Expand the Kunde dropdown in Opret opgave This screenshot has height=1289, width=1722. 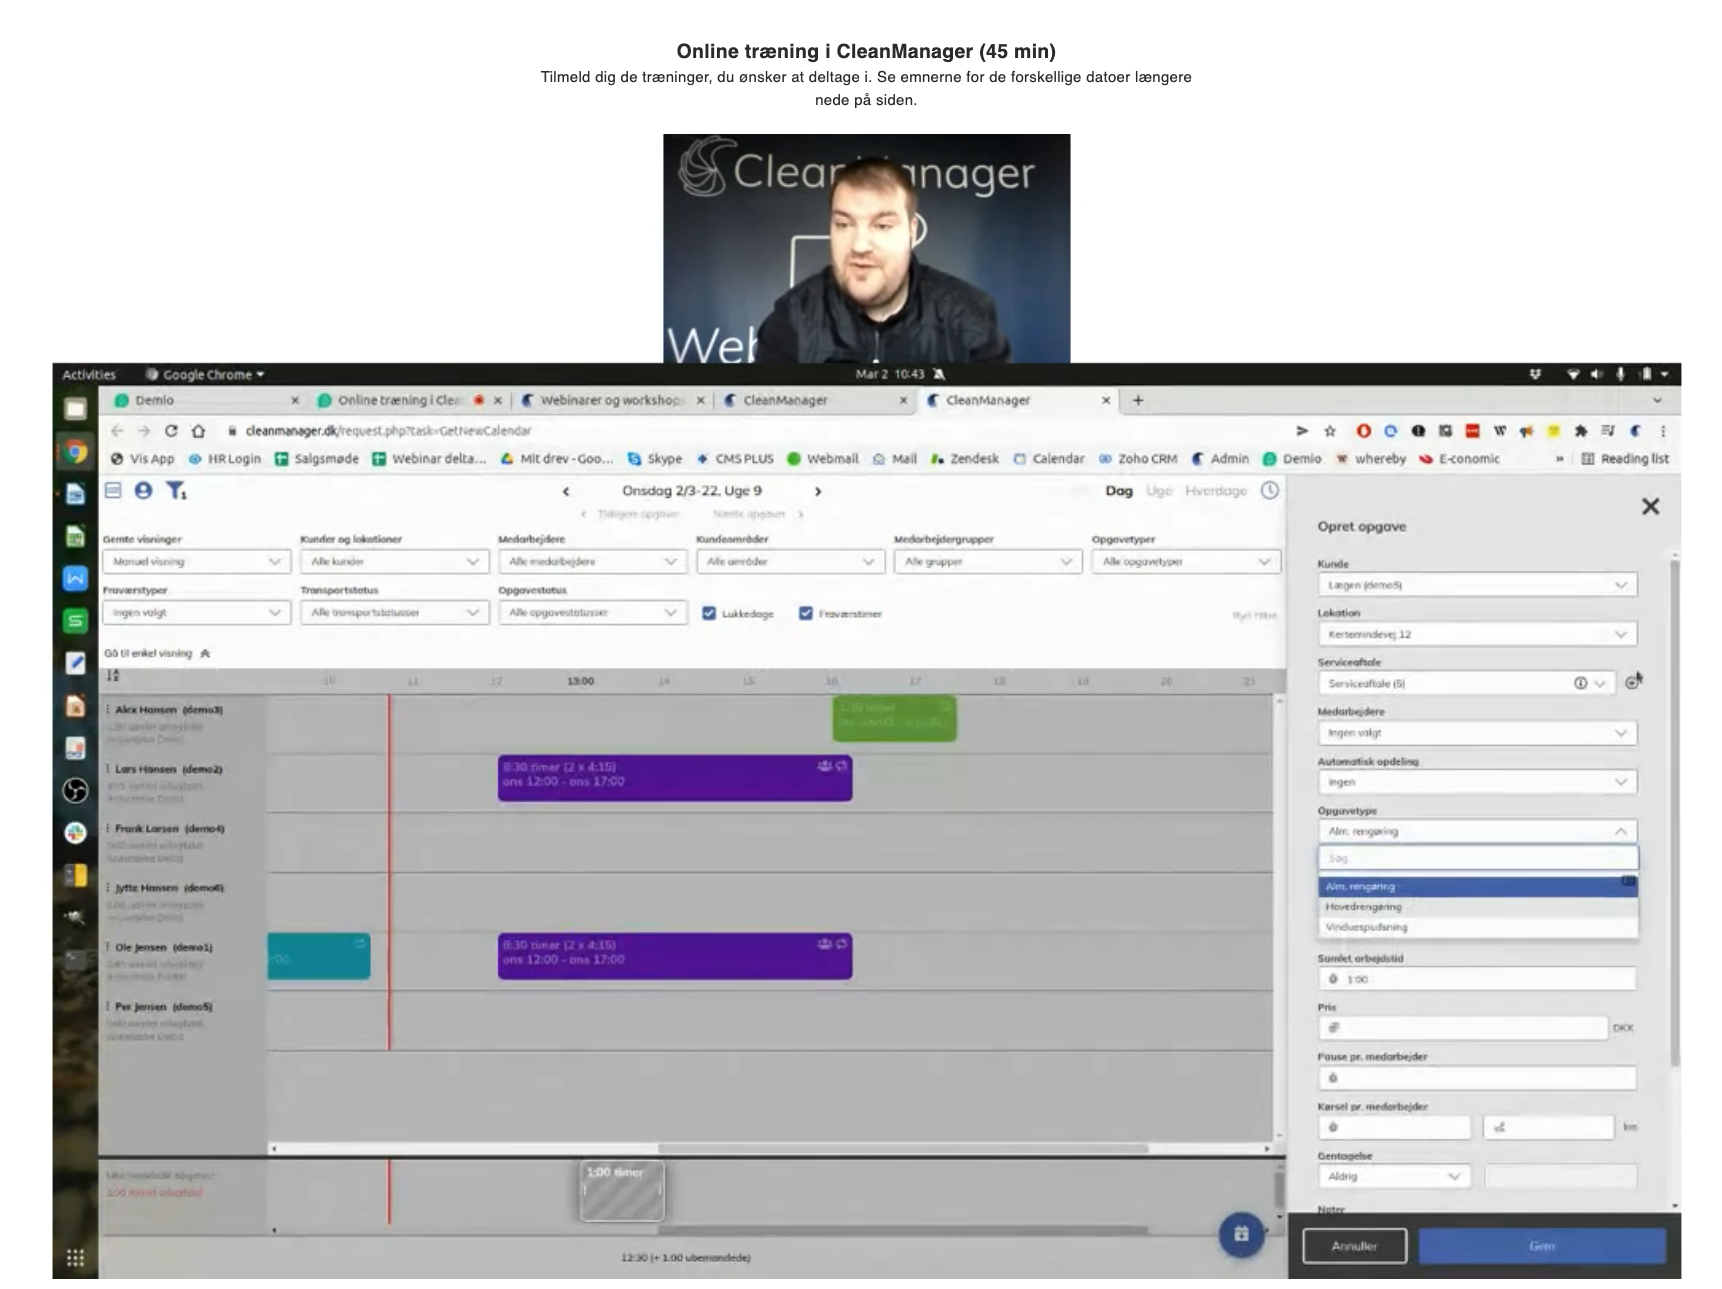pyautogui.click(x=1476, y=585)
